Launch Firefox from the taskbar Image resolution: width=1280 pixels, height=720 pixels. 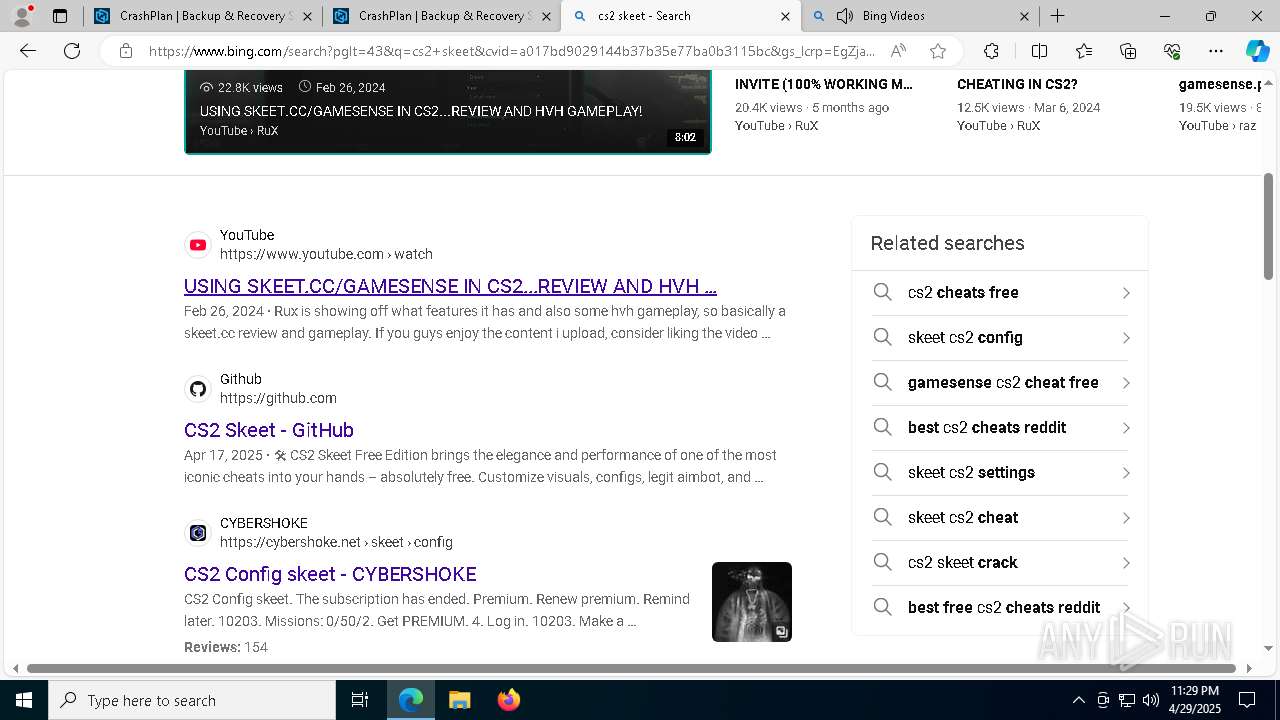509,700
